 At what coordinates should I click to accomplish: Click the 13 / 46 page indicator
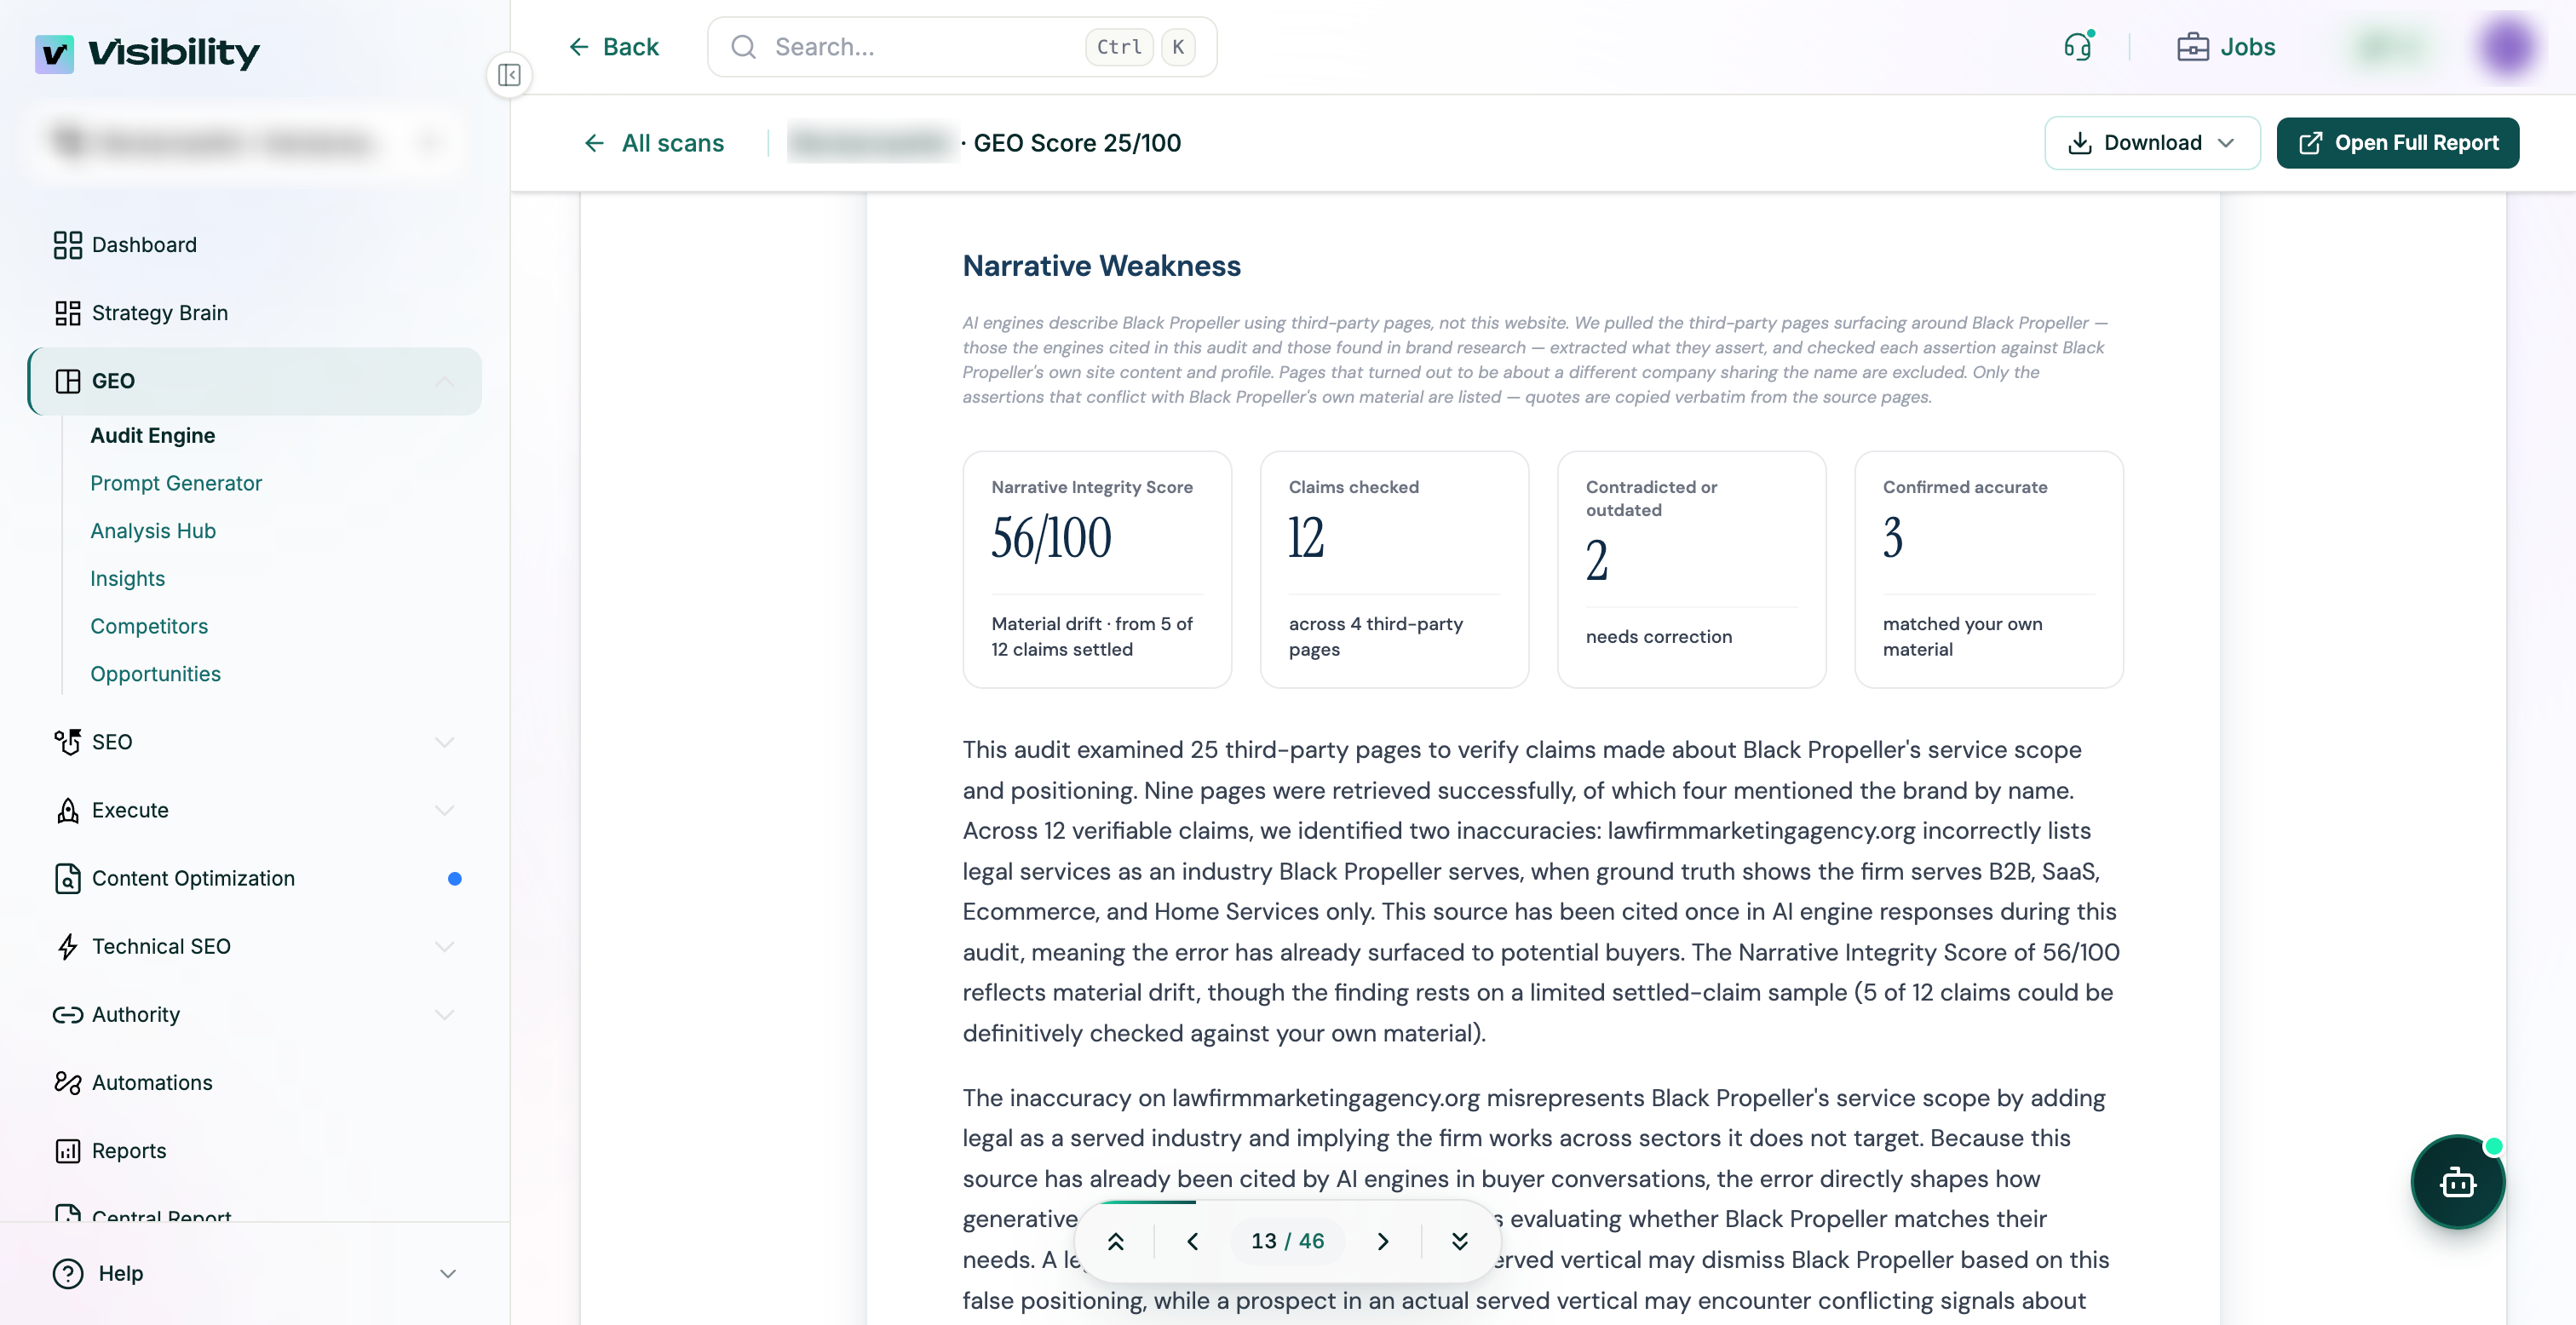coord(1287,1241)
